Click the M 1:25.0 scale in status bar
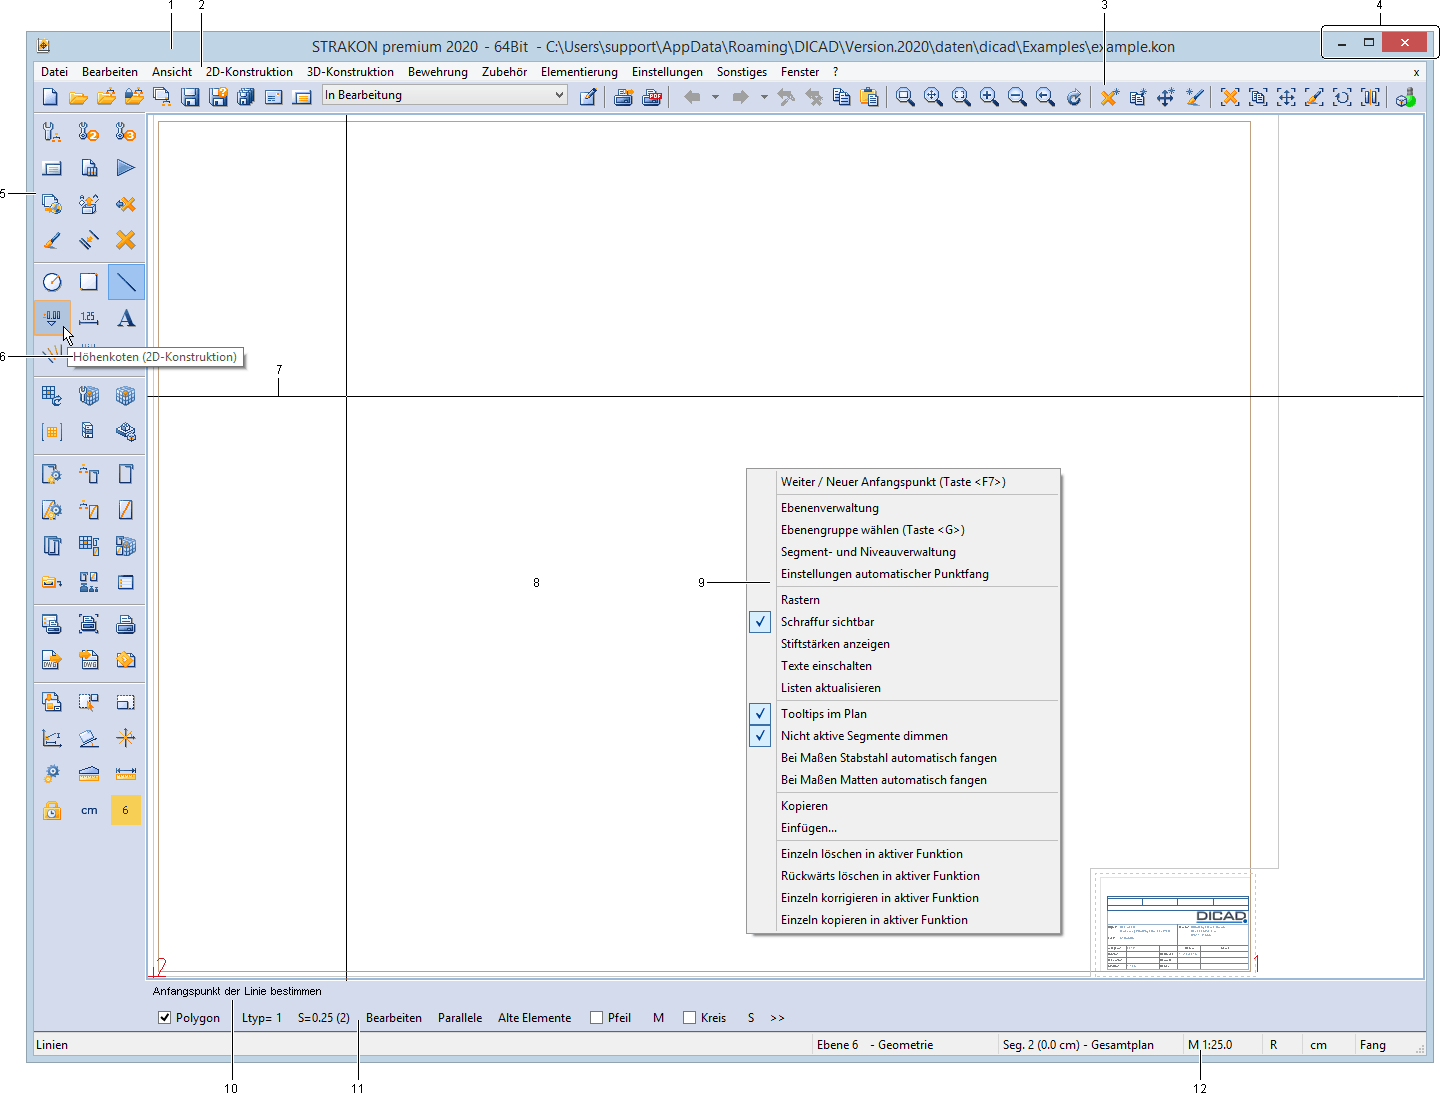Viewport: 1440px width, 1093px height. point(1210,1045)
